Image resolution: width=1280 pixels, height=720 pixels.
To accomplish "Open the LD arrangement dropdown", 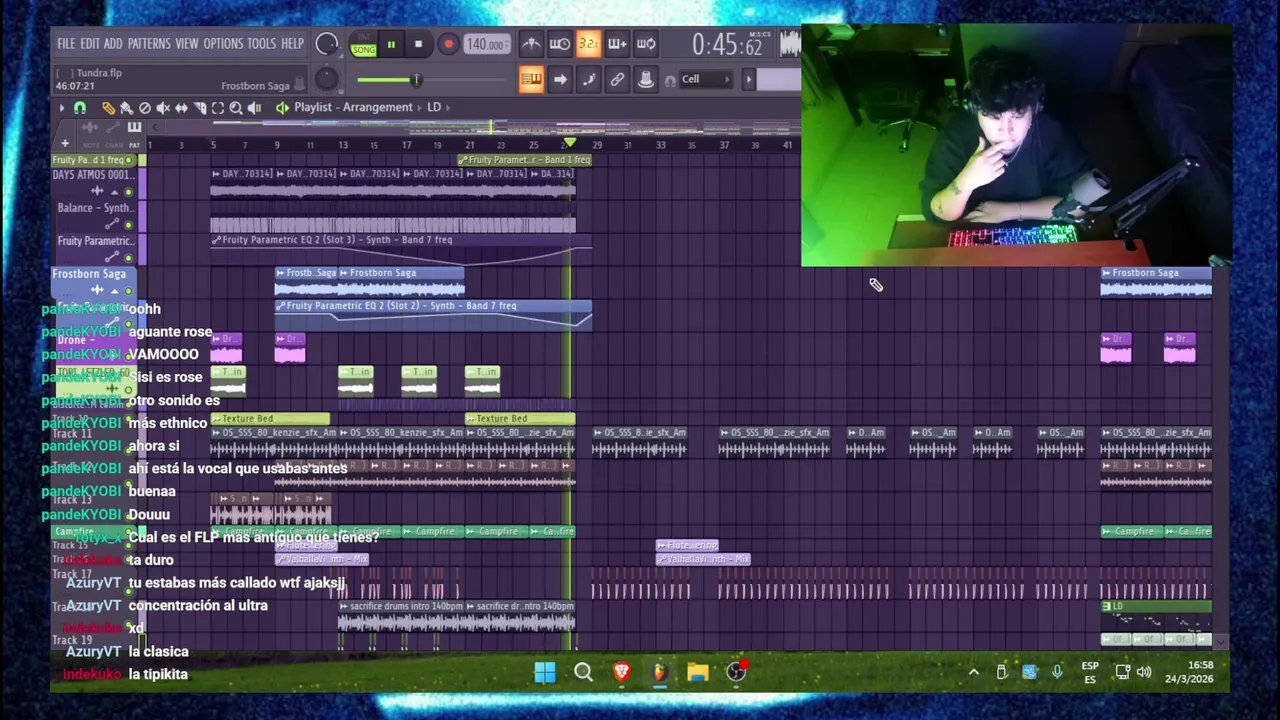I will coord(434,107).
